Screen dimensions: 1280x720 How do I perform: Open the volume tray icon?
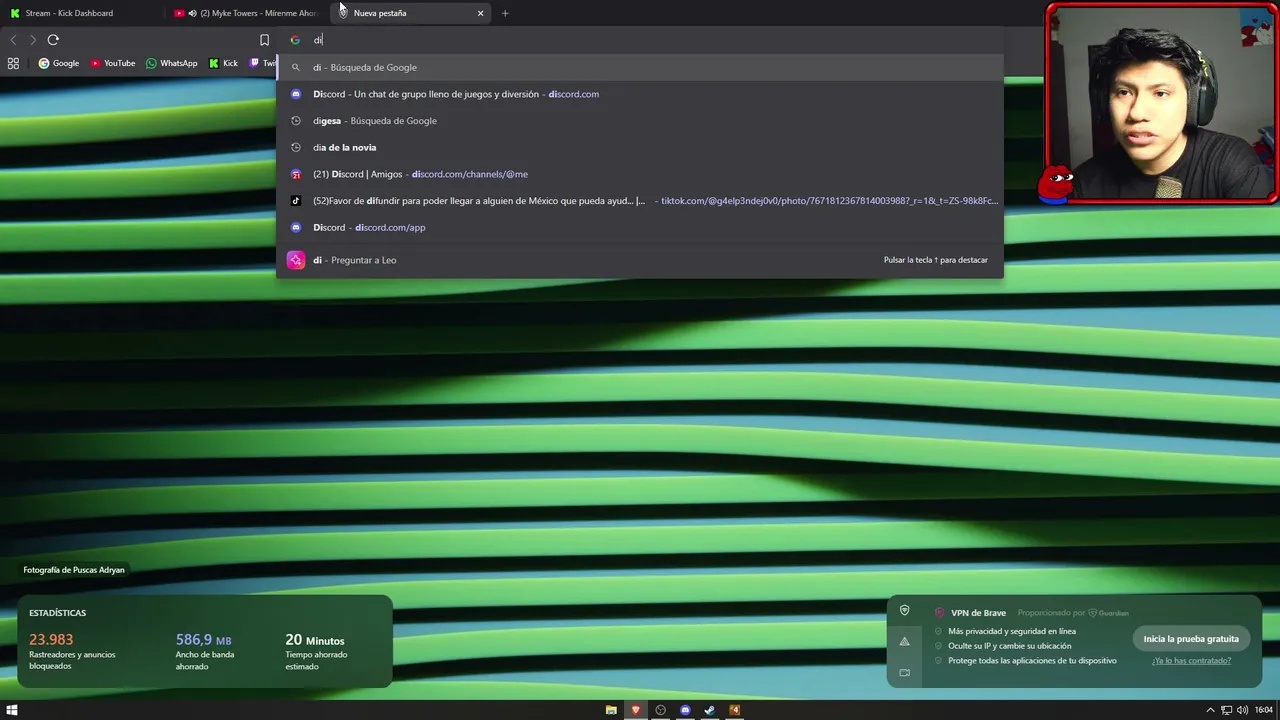[1242, 710]
